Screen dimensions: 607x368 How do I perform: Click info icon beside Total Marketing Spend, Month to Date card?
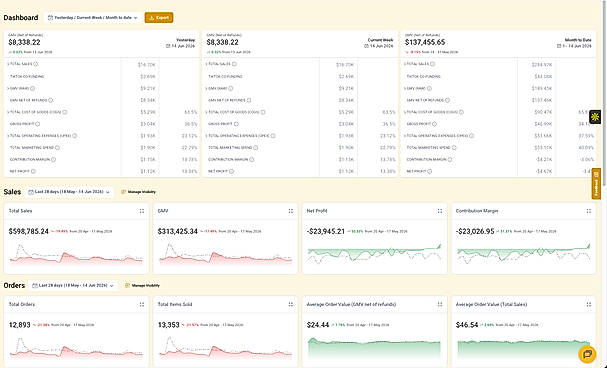click(x=454, y=147)
